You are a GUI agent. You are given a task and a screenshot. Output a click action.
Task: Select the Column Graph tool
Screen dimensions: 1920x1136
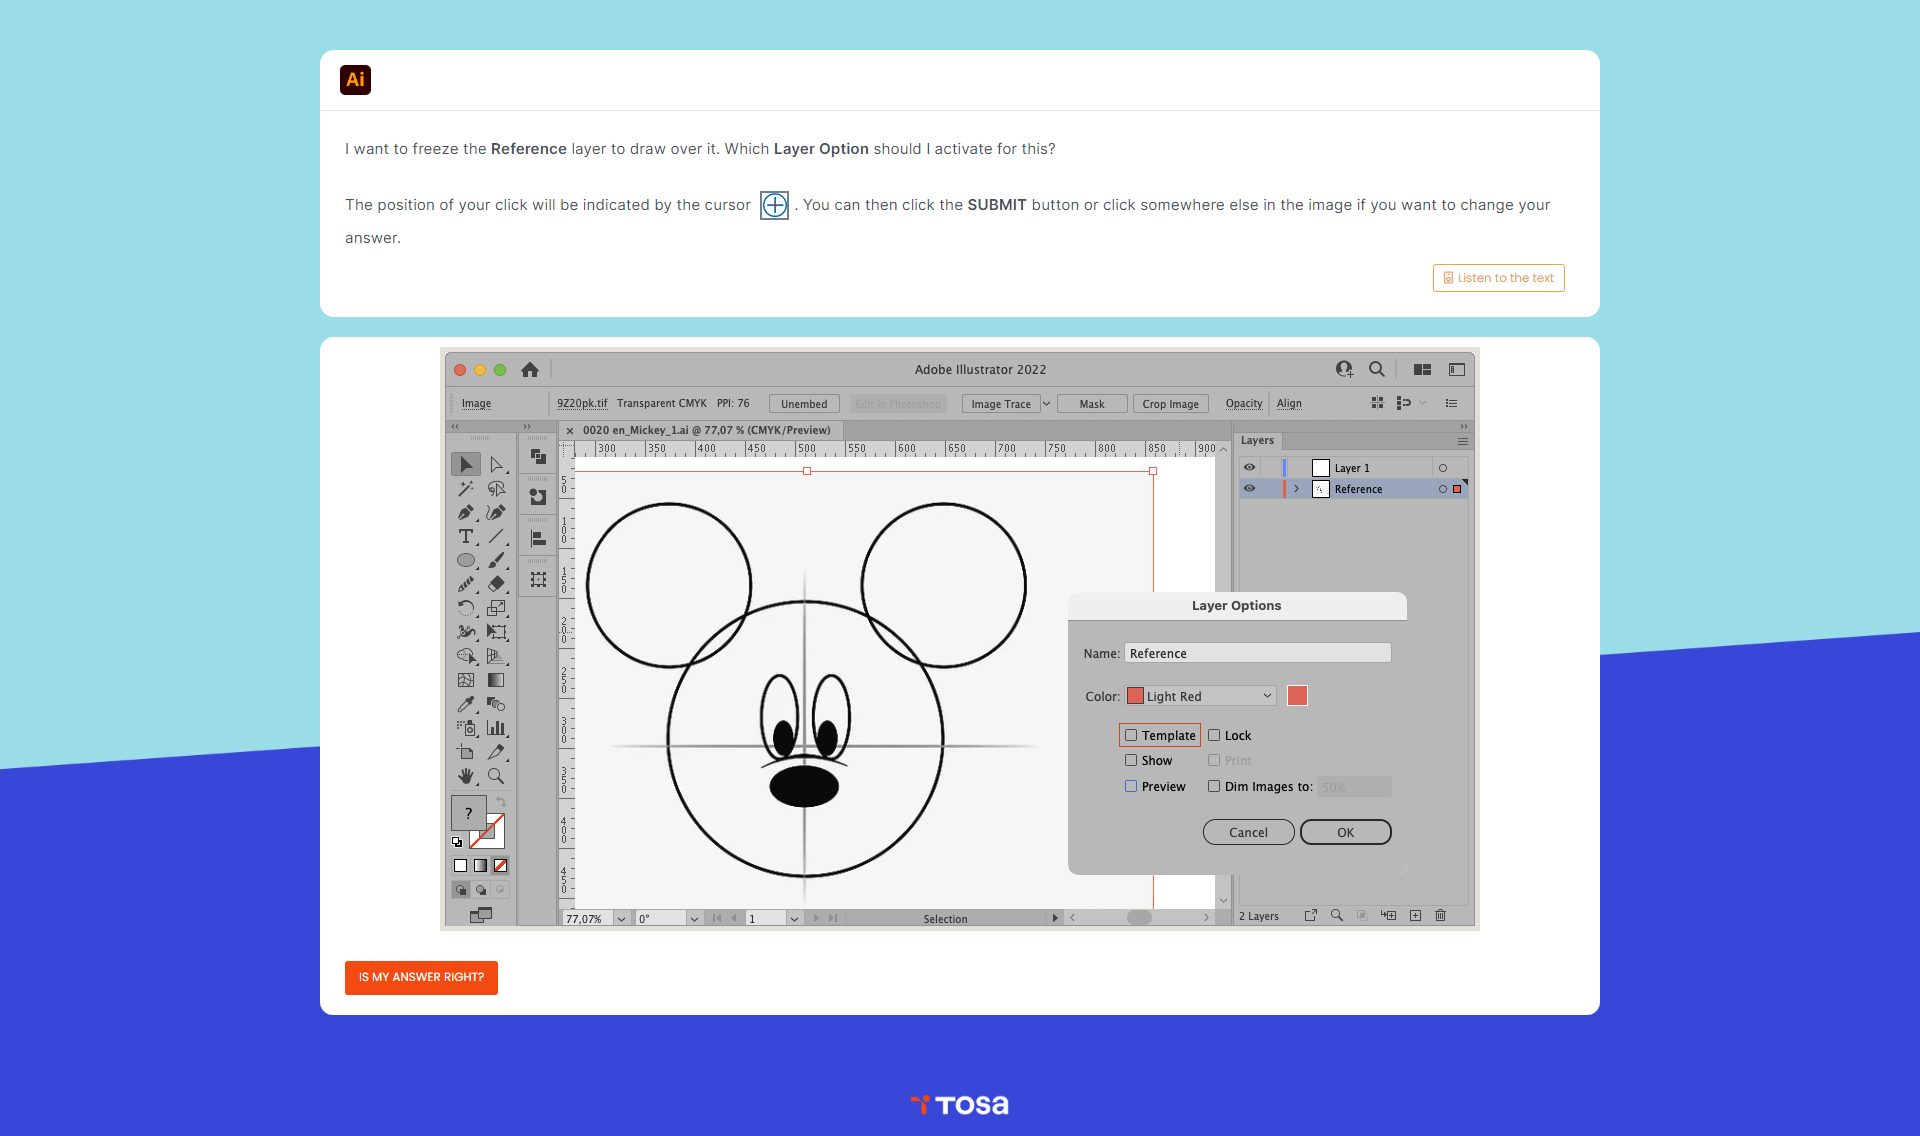click(x=496, y=728)
